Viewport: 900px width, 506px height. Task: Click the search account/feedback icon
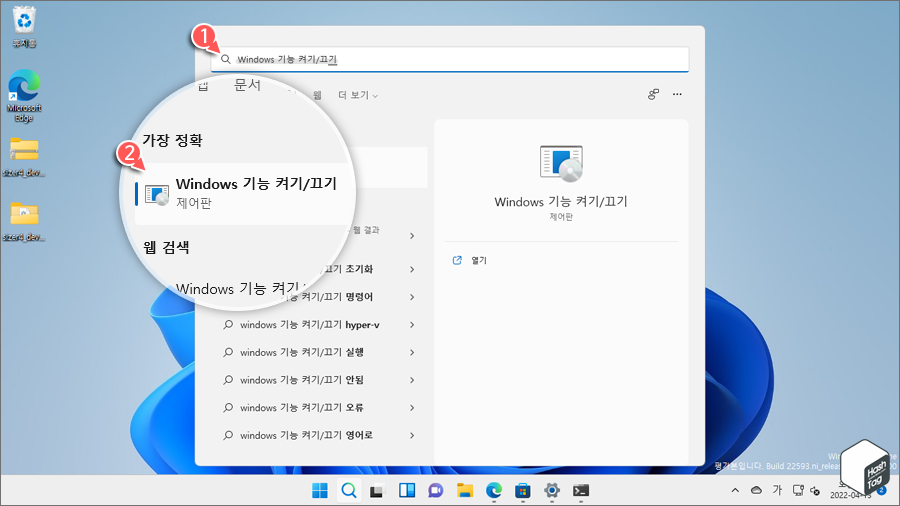point(653,94)
